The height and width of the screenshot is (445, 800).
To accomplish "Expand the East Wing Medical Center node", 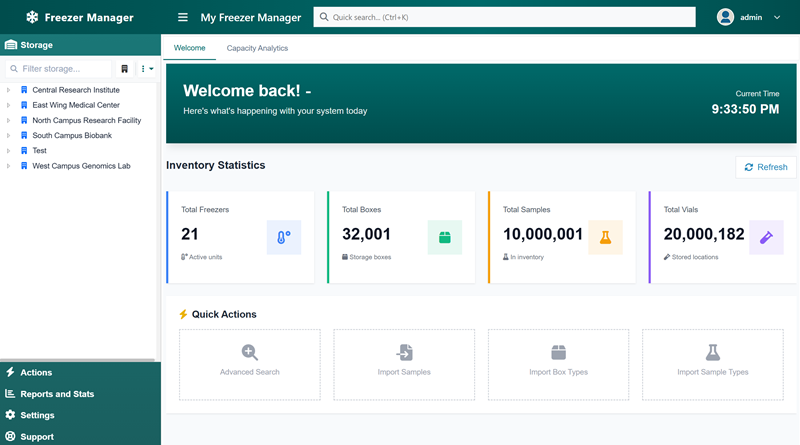I will pos(8,105).
